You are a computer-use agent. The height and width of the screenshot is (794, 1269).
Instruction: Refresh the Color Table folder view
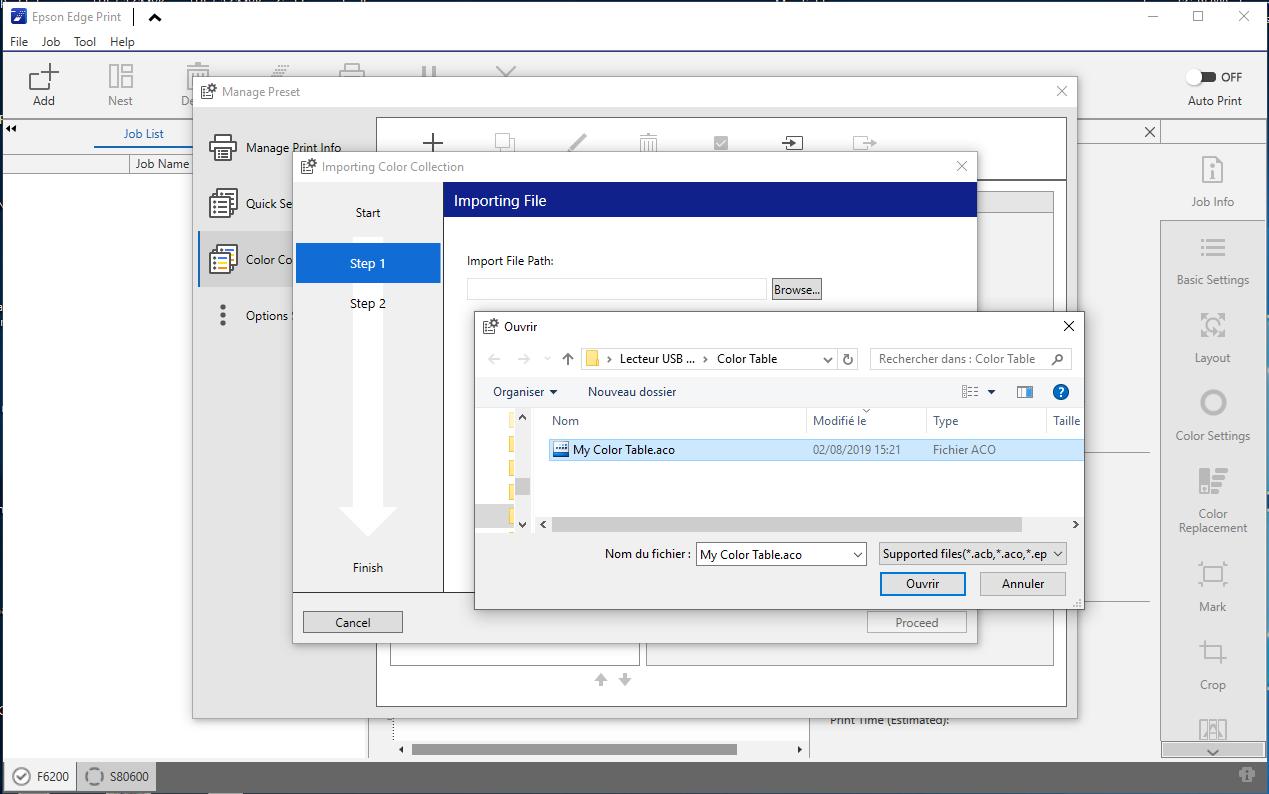[x=849, y=359]
